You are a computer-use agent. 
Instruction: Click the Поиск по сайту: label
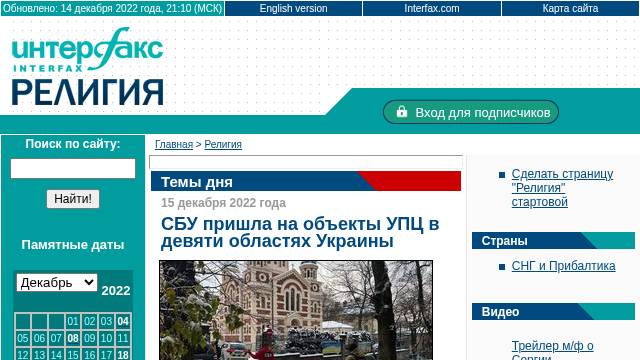tap(73, 144)
